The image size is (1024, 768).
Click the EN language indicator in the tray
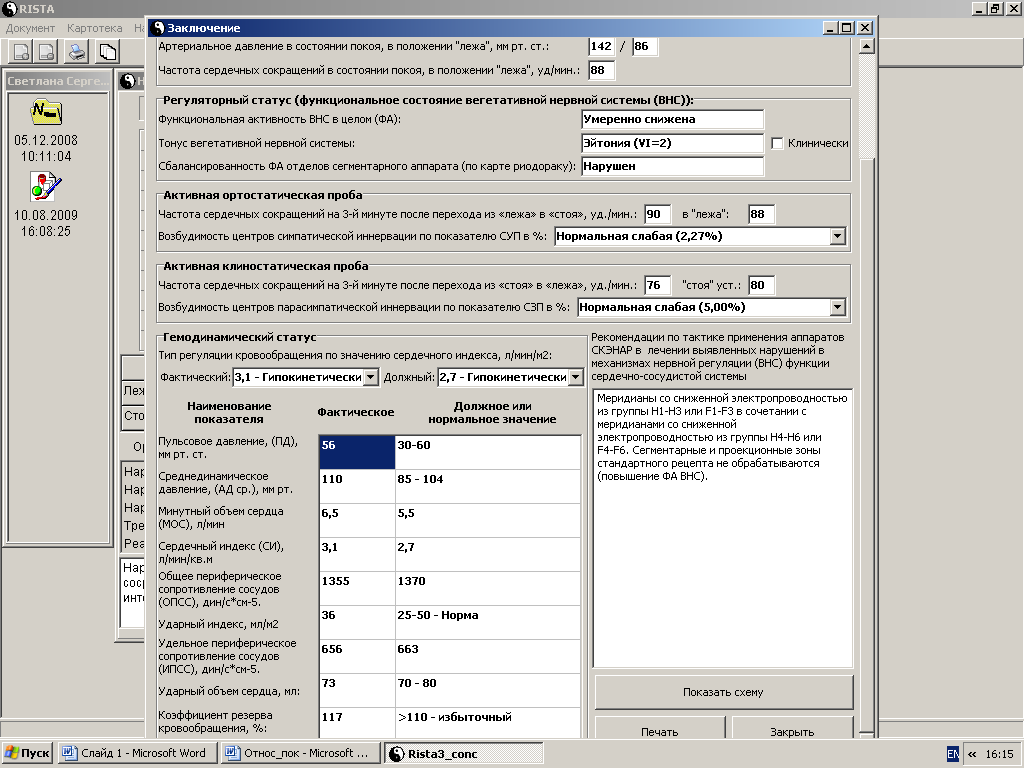(953, 754)
